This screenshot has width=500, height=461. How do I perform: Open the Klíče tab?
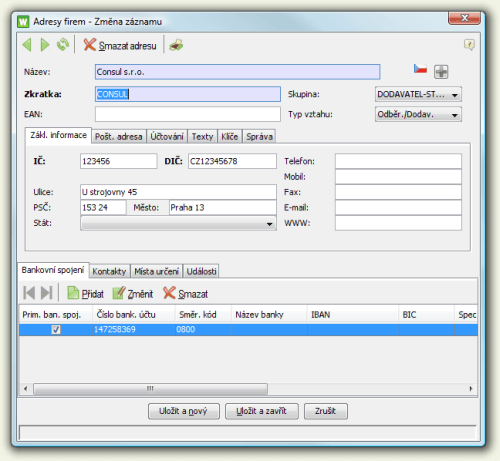click(x=230, y=137)
